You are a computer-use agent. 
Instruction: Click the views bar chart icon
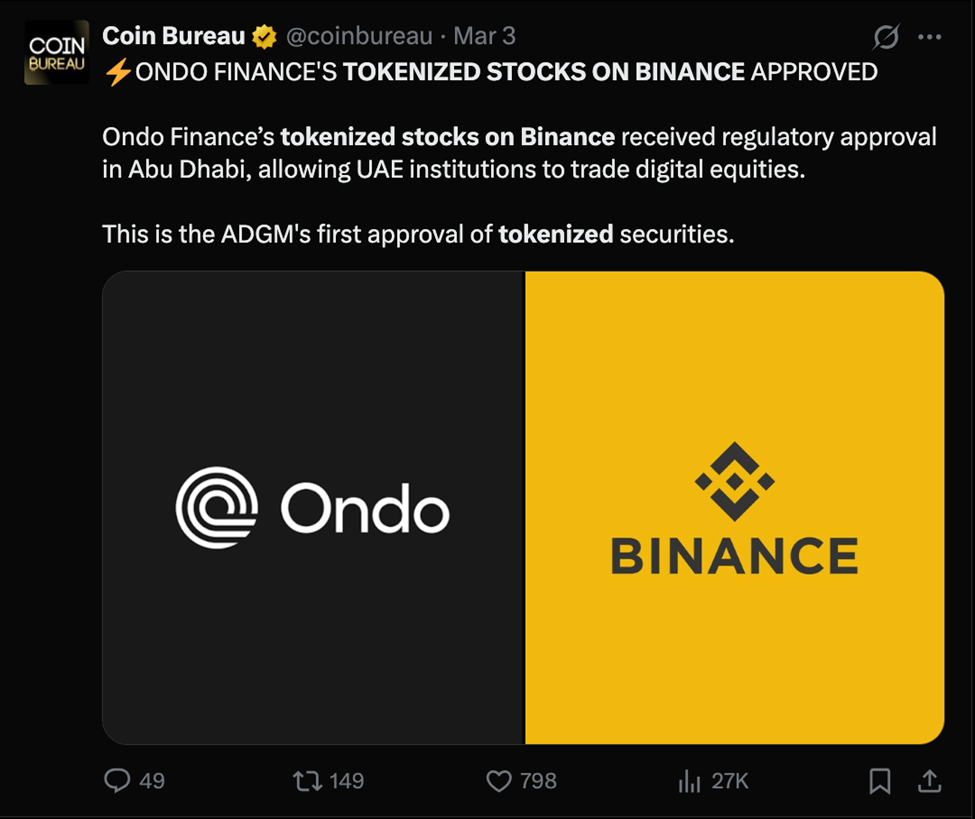click(689, 781)
